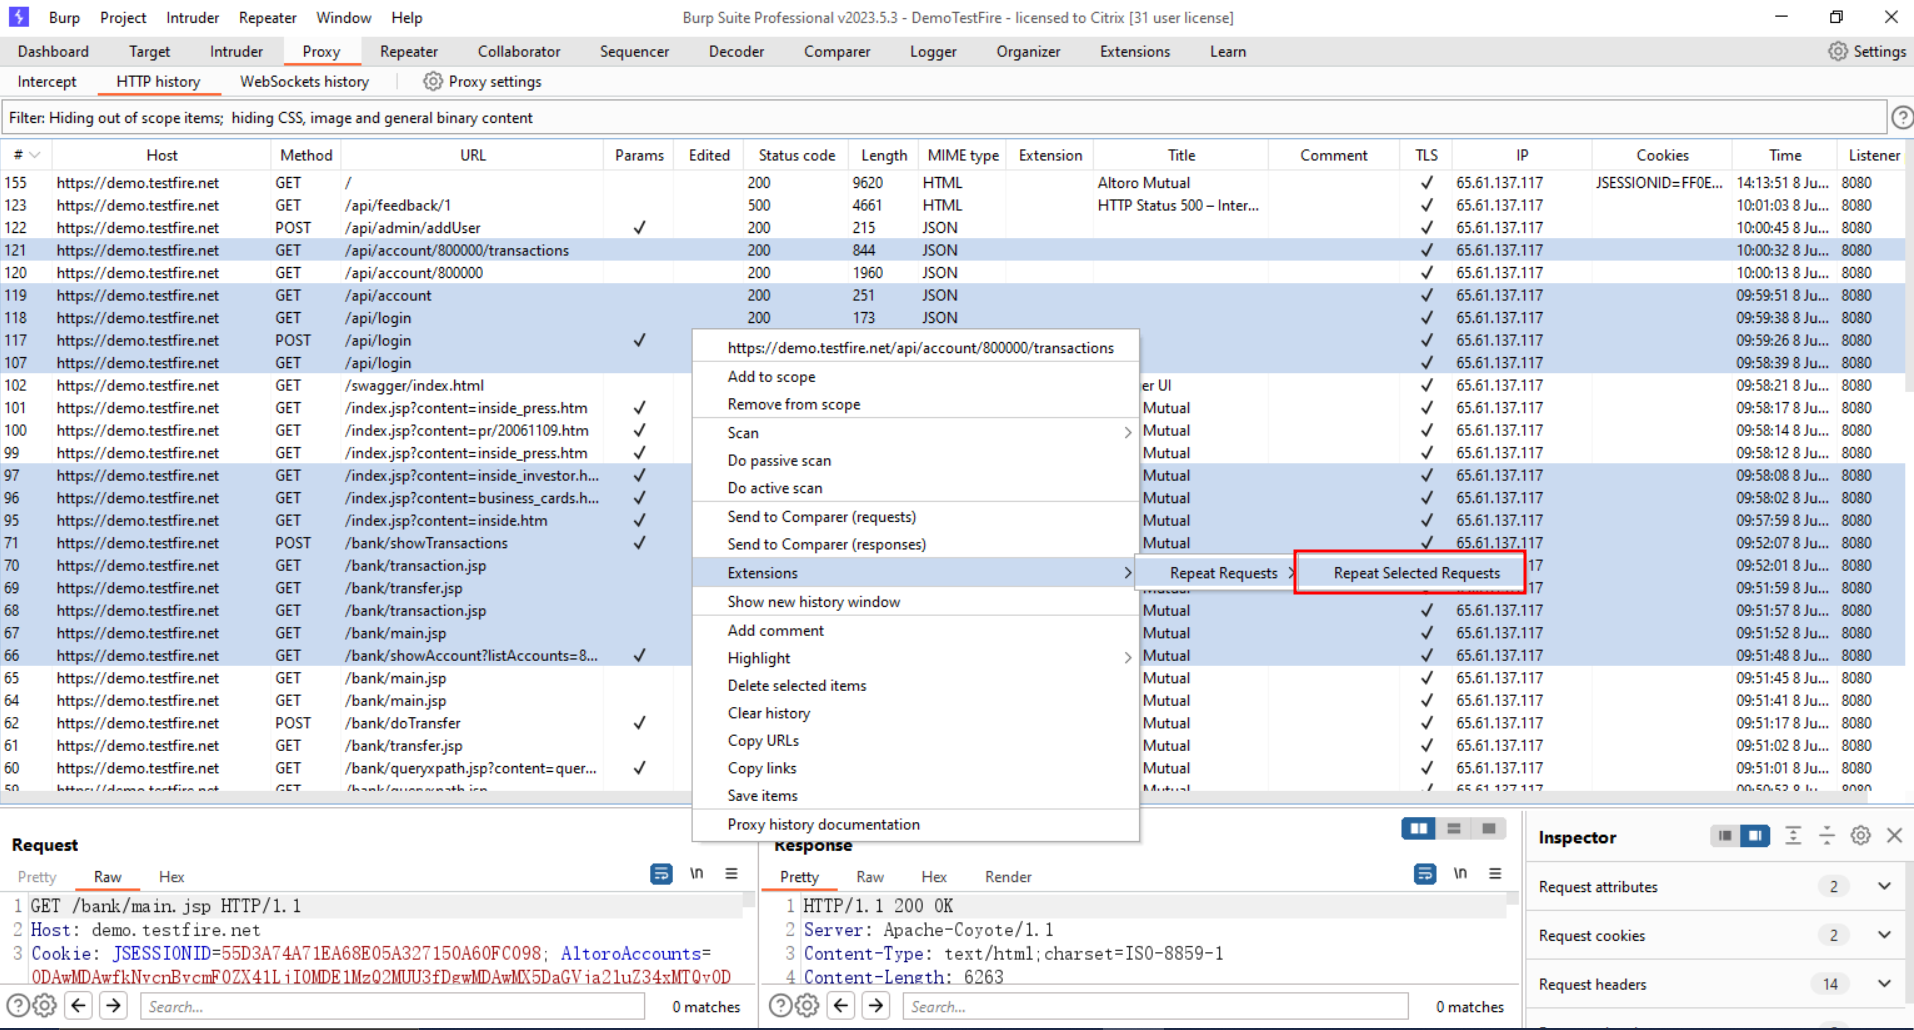Open the Repeater tab
This screenshot has width=1914, height=1030.
[x=408, y=52]
